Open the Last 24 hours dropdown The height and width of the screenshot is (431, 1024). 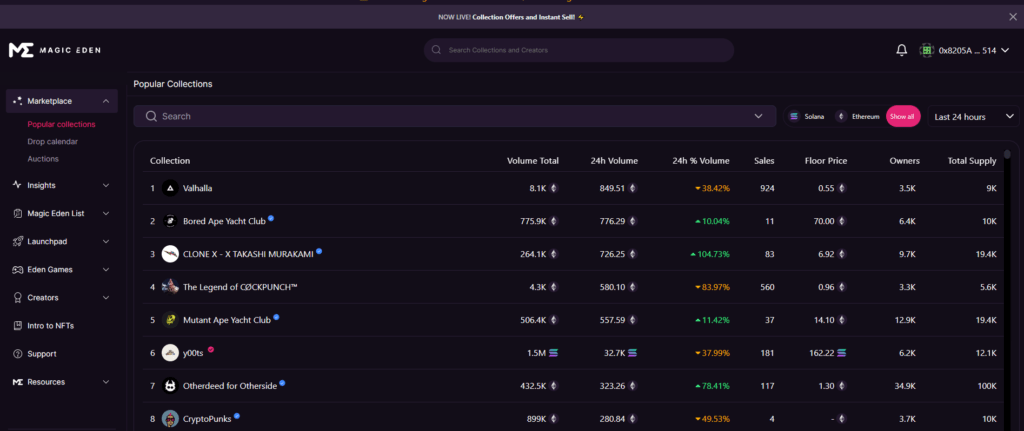[x=973, y=117]
